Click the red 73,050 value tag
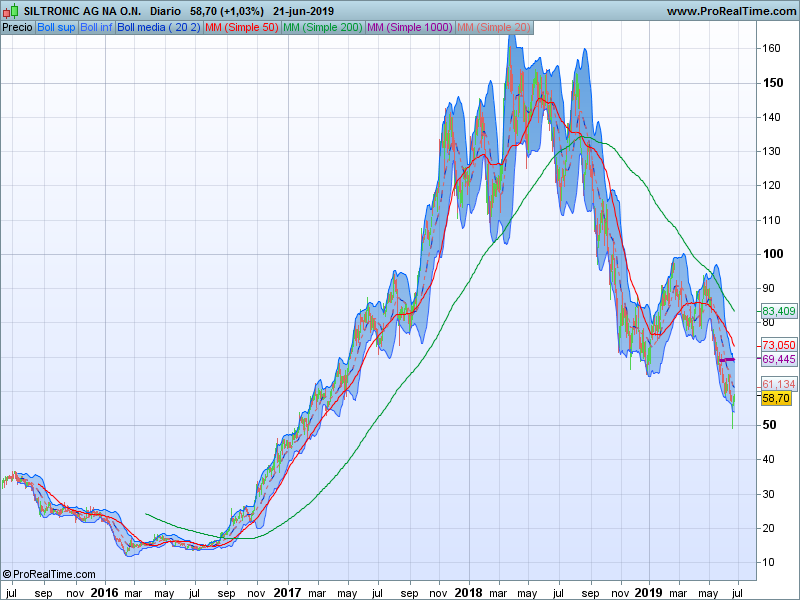 coord(779,345)
